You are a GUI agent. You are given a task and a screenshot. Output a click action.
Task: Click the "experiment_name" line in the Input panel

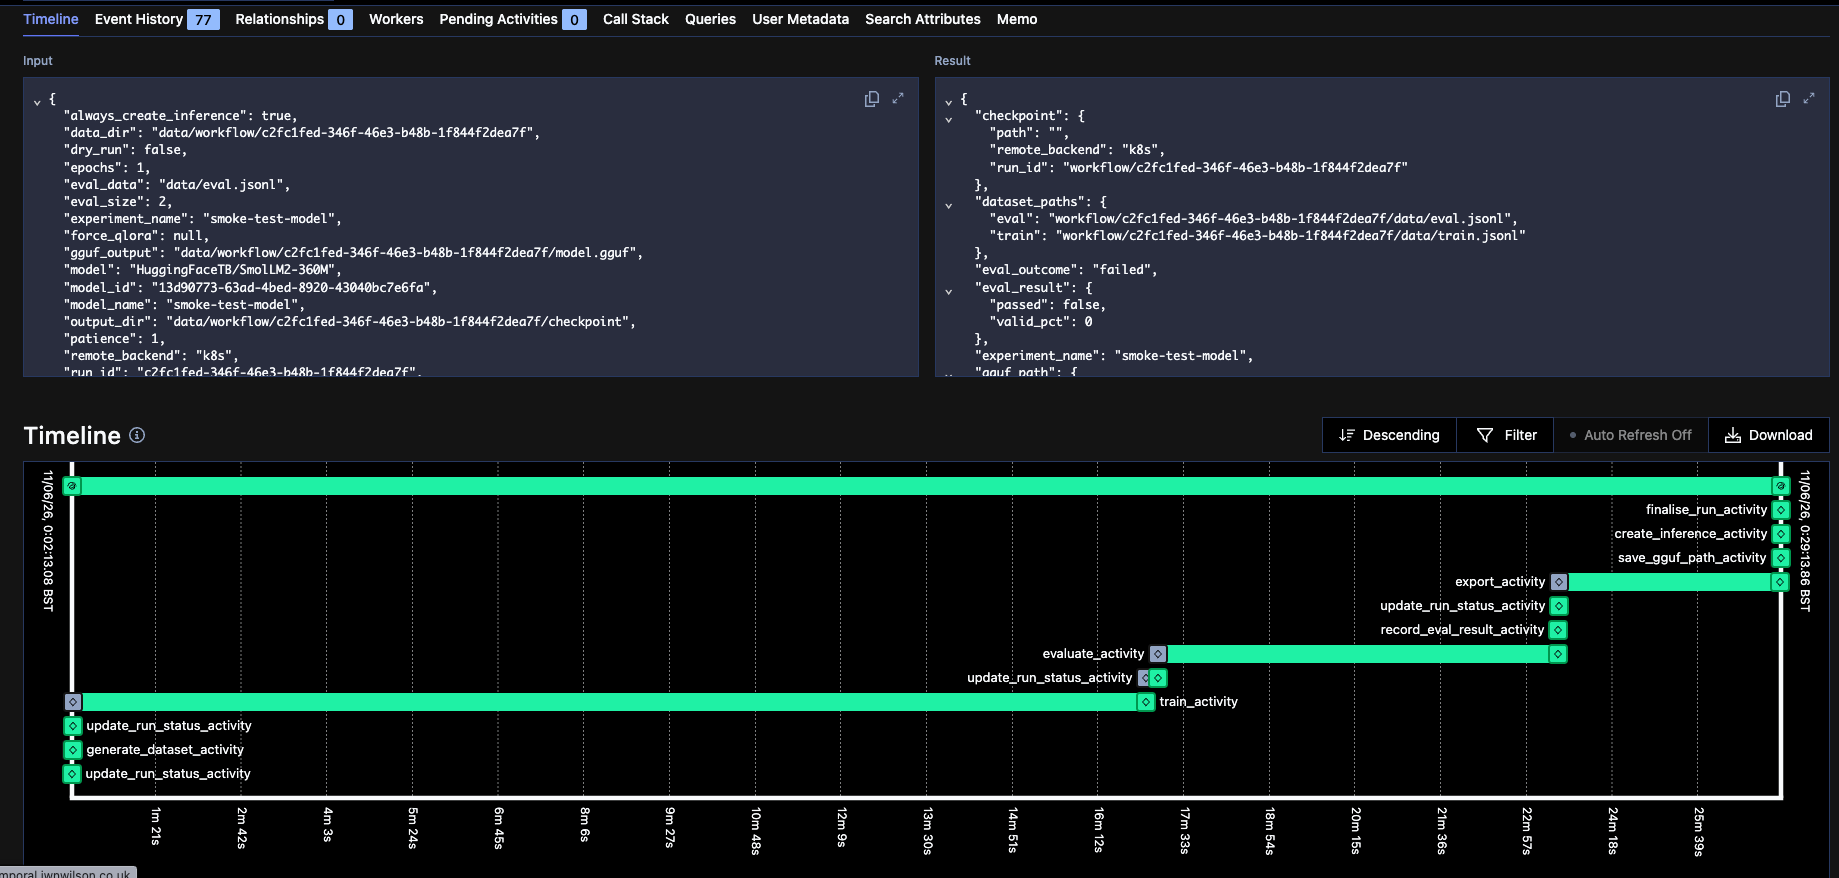203,219
